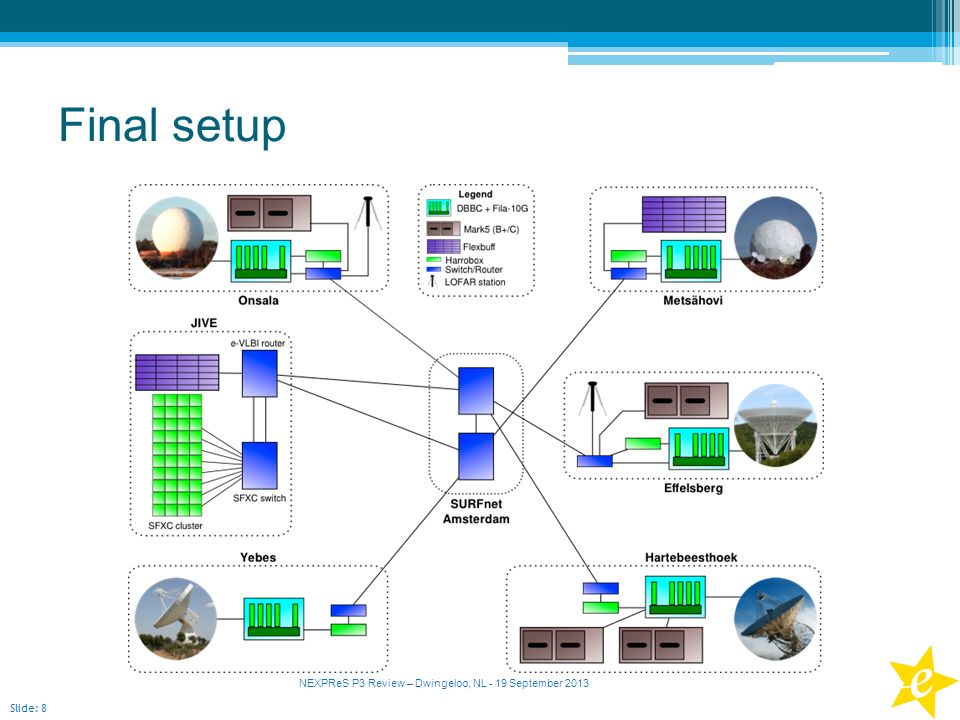Viewport: 960px width, 720px height.
Task: Click the Metsähovi purple Flexbuff icon
Action: [x=684, y=214]
